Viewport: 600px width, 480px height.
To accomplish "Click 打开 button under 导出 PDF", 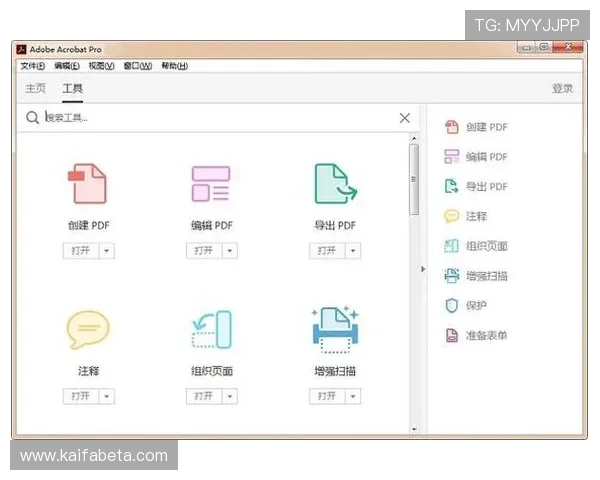I will pyautogui.click(x=327, y=251).
